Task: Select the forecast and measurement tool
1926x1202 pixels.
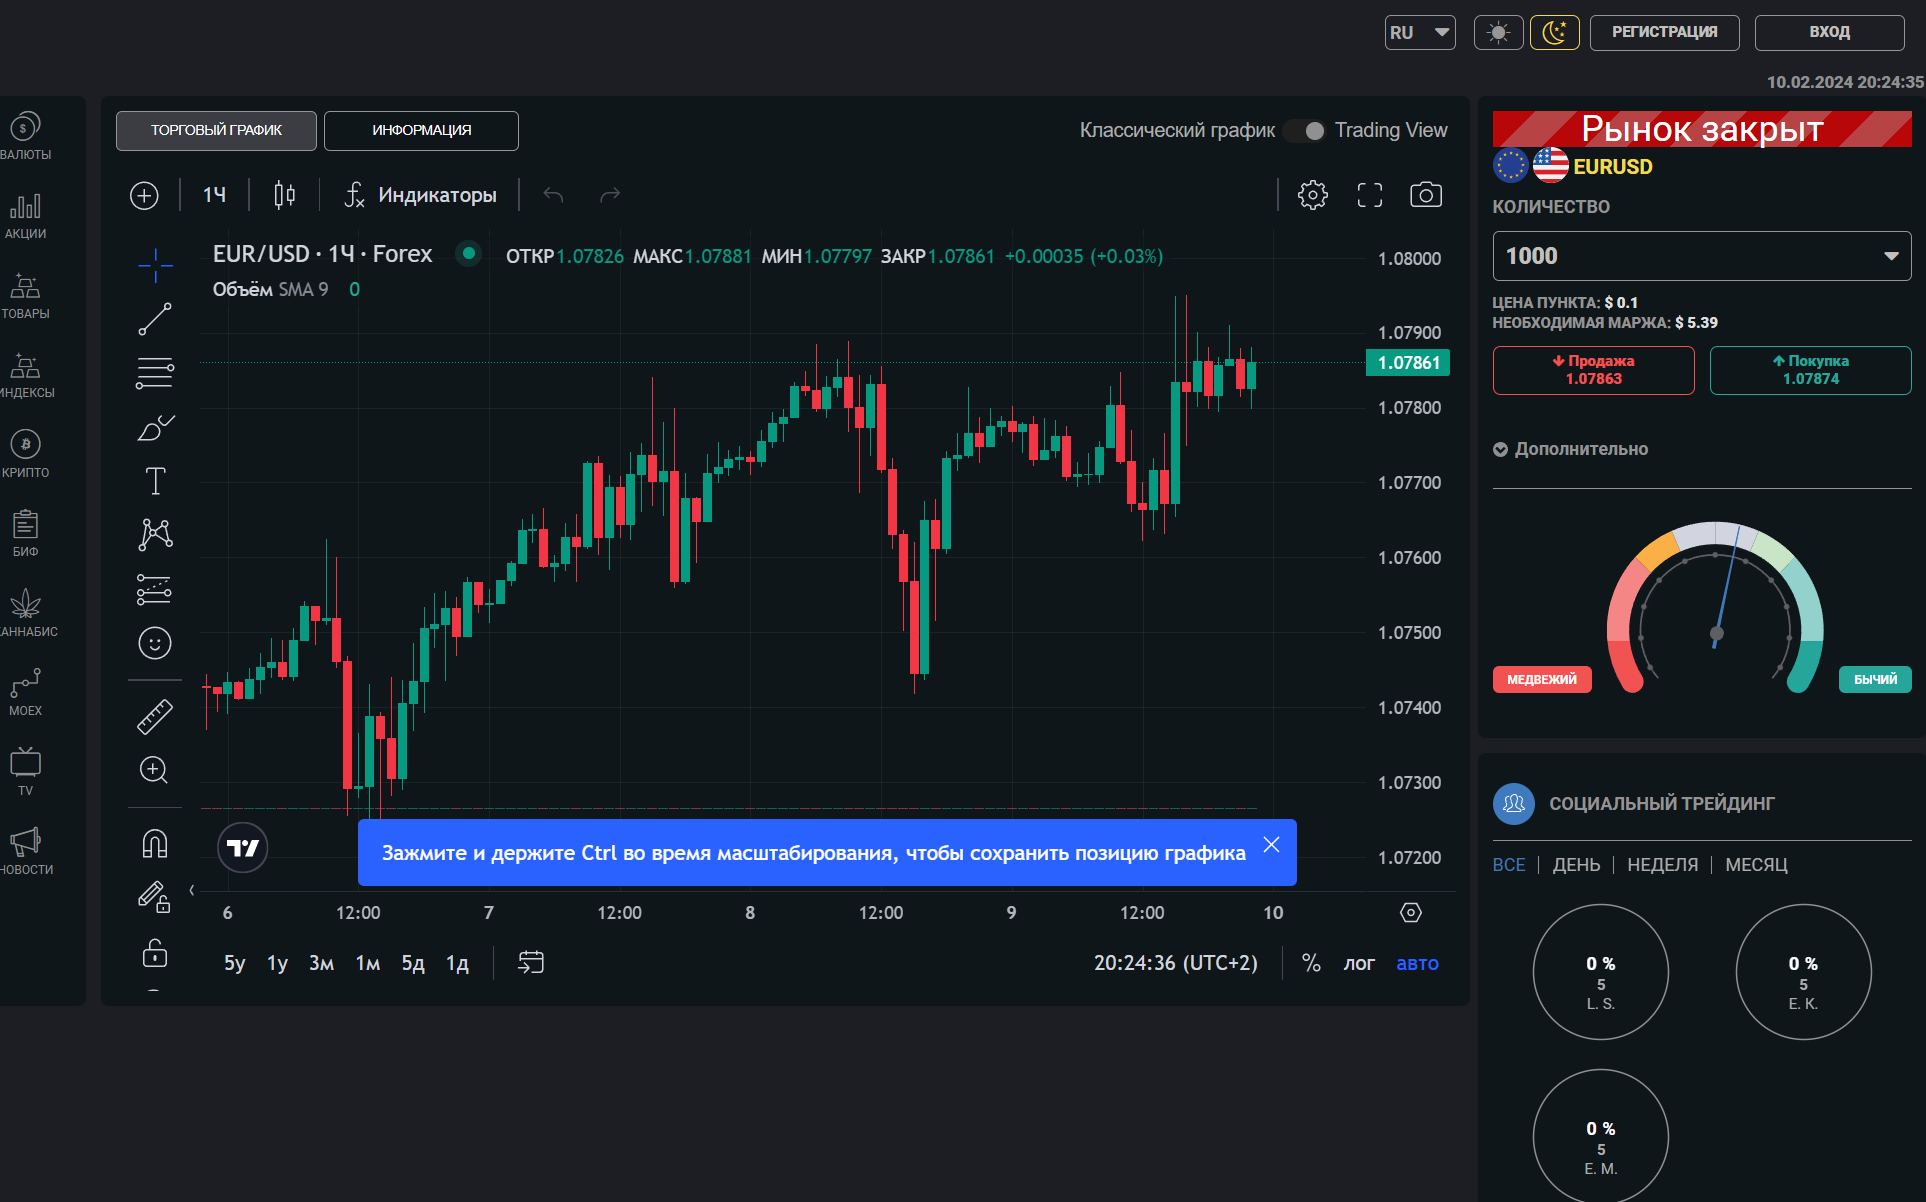Action: [x=155, y=589]
